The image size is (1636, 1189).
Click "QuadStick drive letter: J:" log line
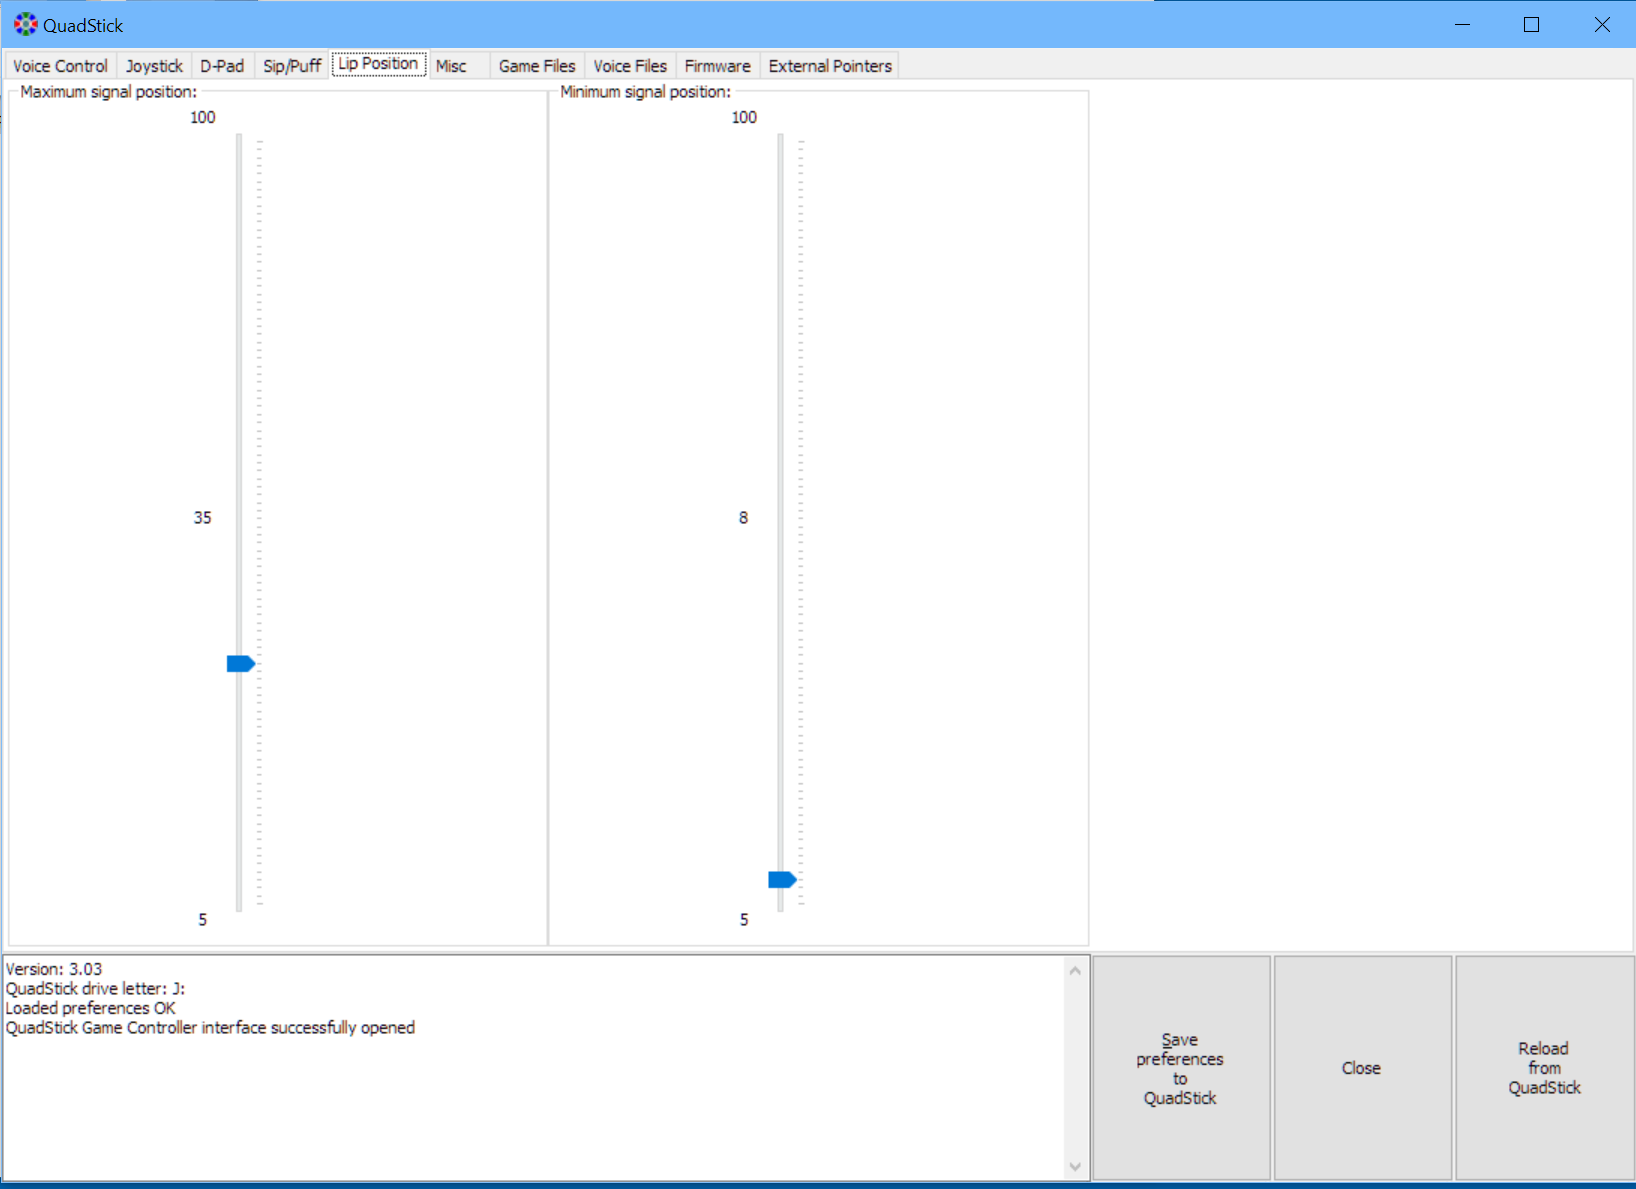[x=95, y=989]
